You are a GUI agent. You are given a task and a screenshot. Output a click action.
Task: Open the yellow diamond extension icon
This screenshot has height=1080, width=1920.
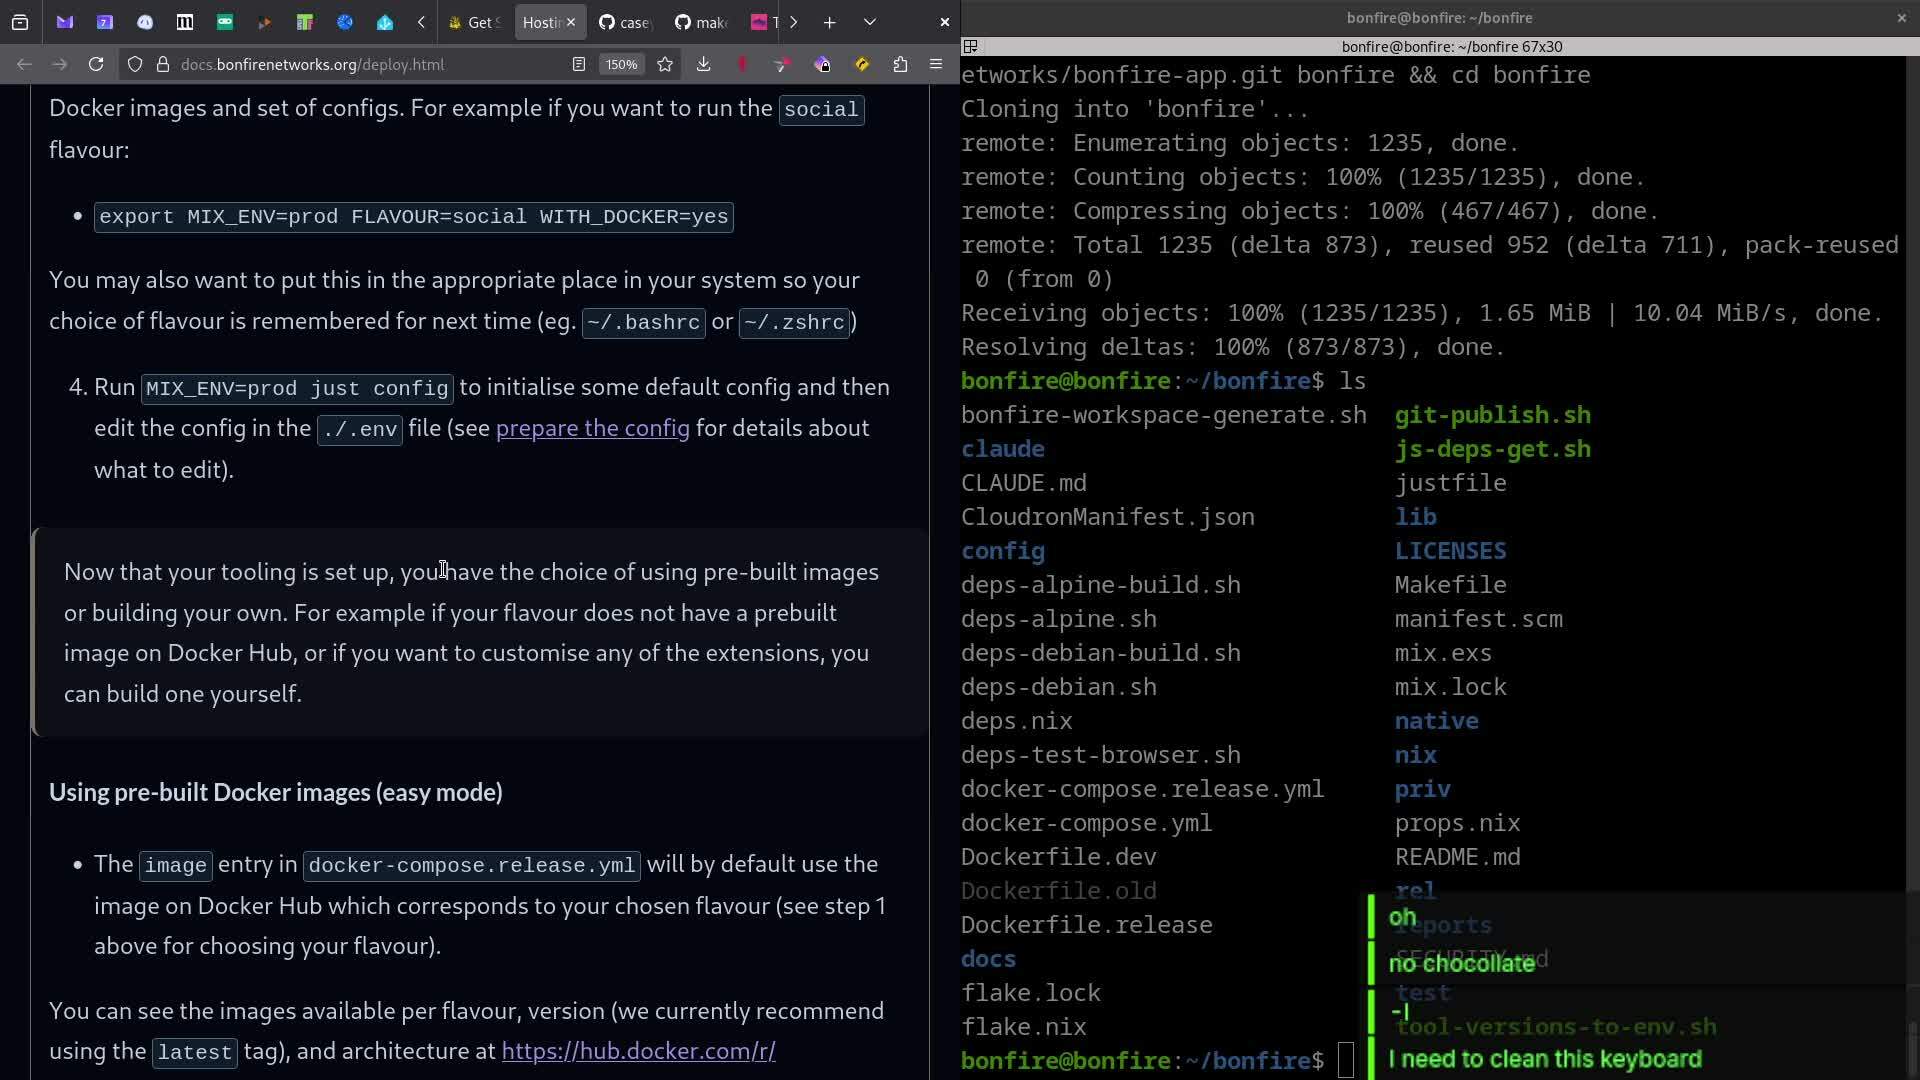pos(862,64)
